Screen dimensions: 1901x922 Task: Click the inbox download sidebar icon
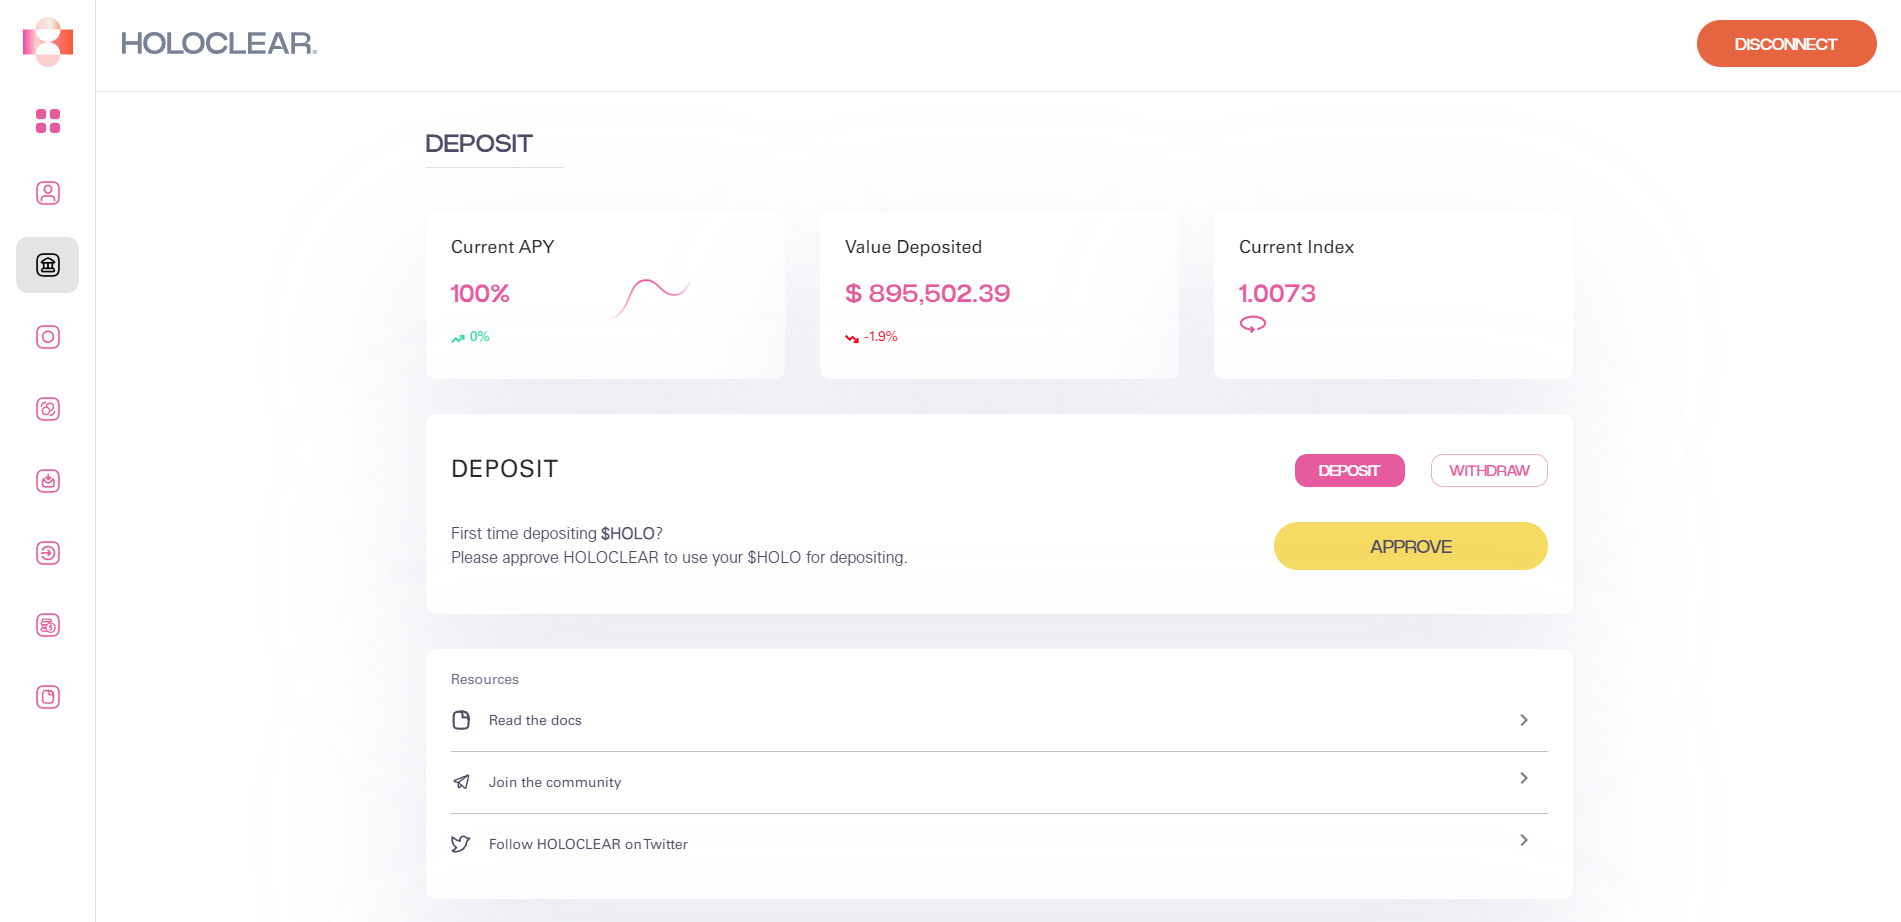coord(48,481)
